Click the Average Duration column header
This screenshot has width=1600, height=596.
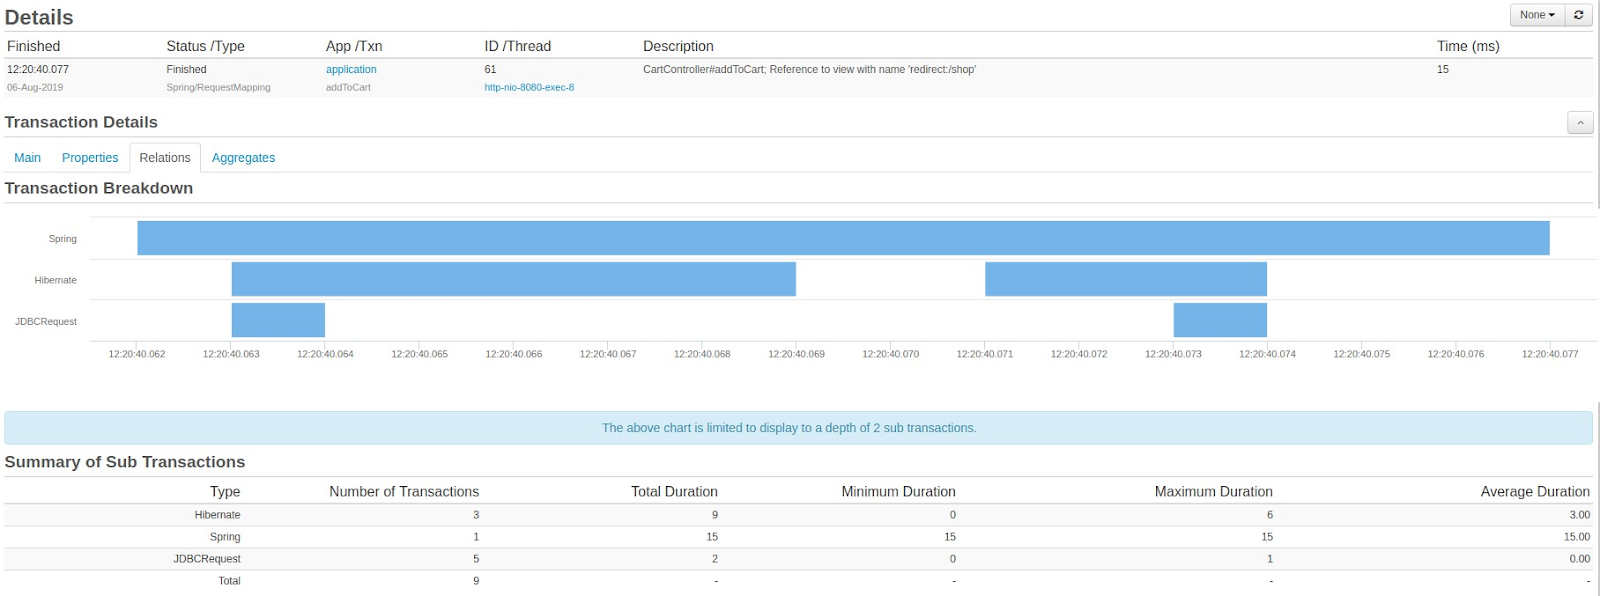(x=1535, y=492)
